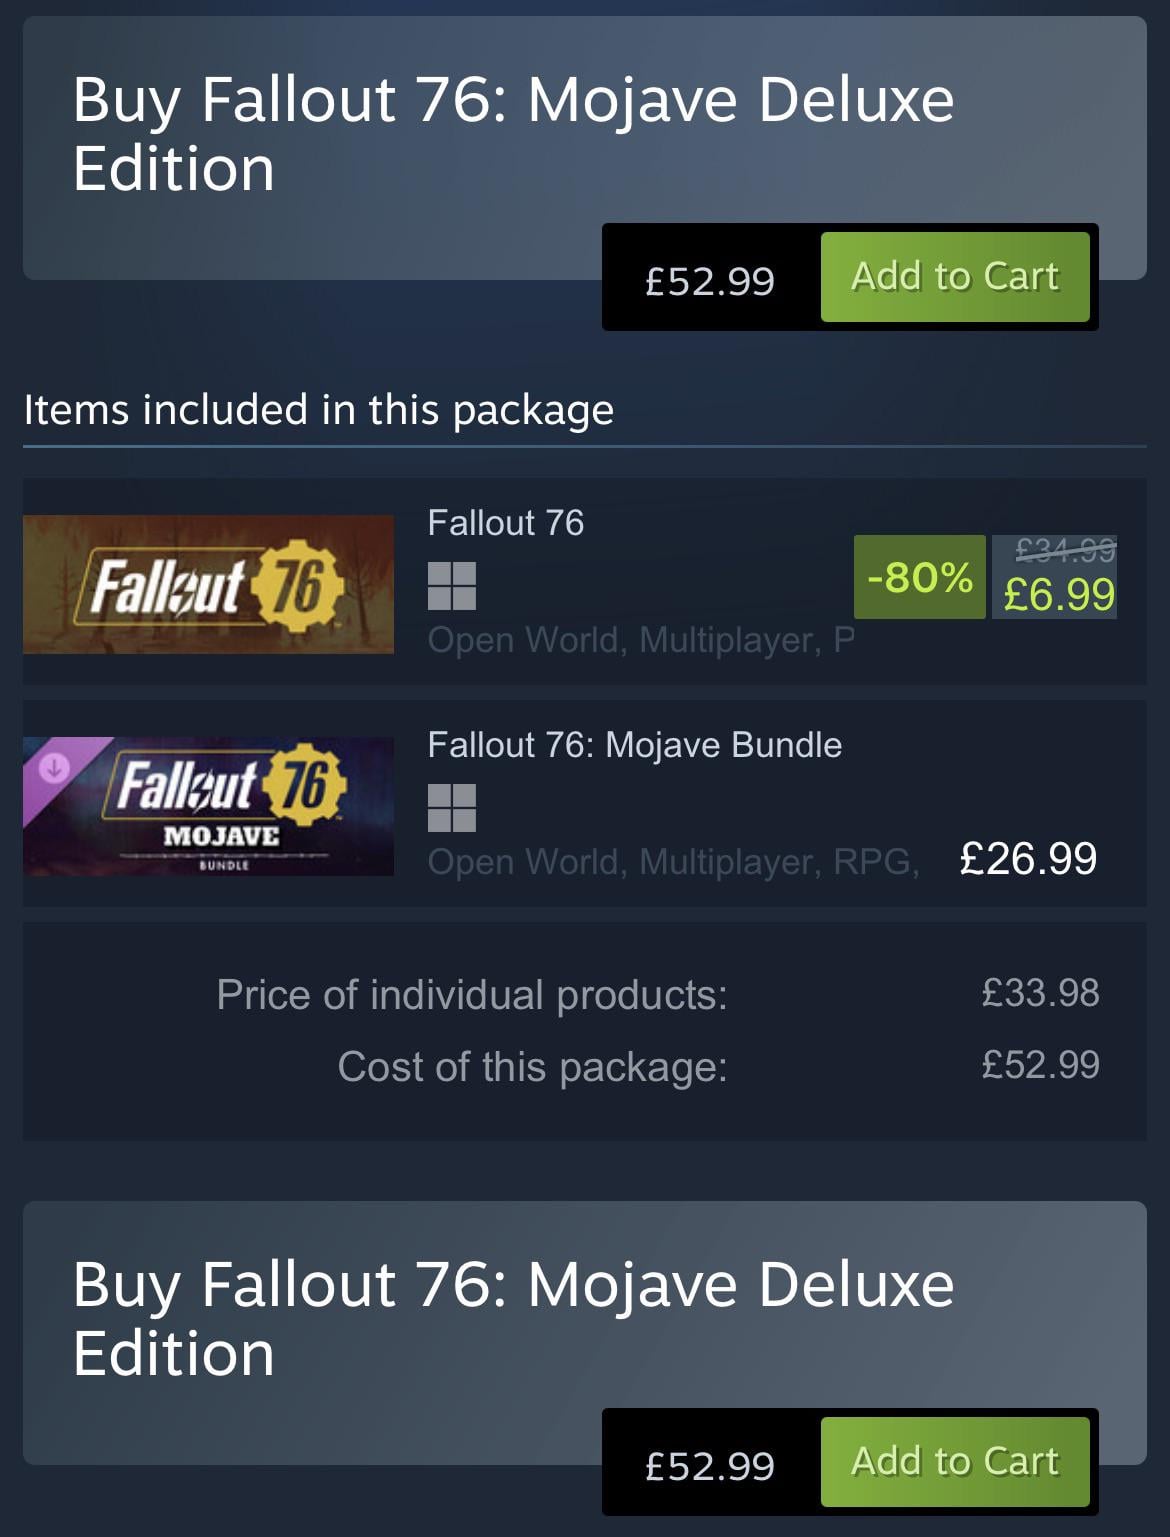This screenshot has height=1537, width=1170.
Task: Click the bottom Add to Cart button
Action: coord(954,1462)
